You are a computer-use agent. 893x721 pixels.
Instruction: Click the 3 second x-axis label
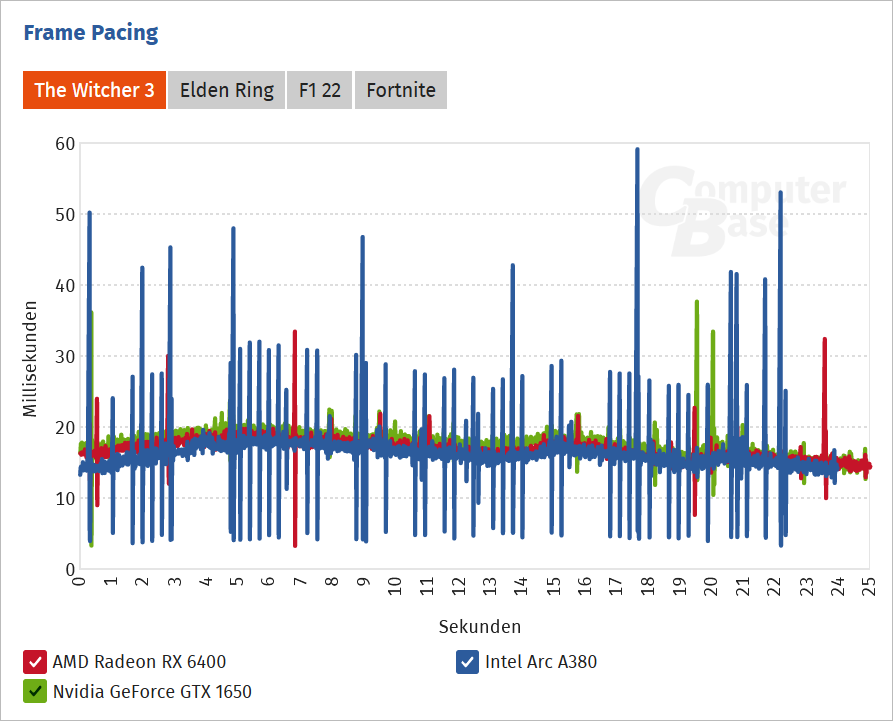[x=174, y=581]
